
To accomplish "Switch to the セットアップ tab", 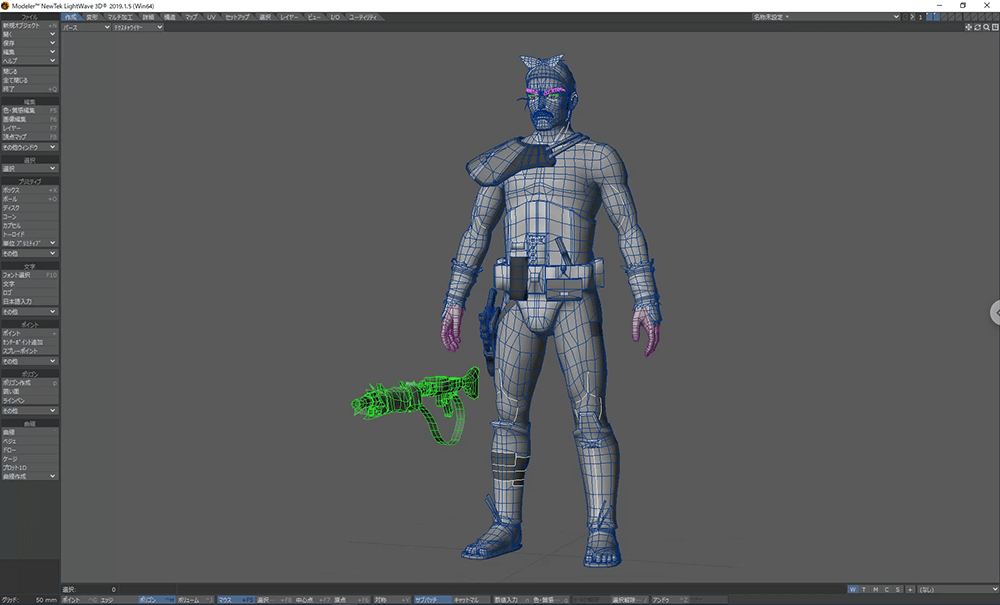I will click(x=237, y=17).
